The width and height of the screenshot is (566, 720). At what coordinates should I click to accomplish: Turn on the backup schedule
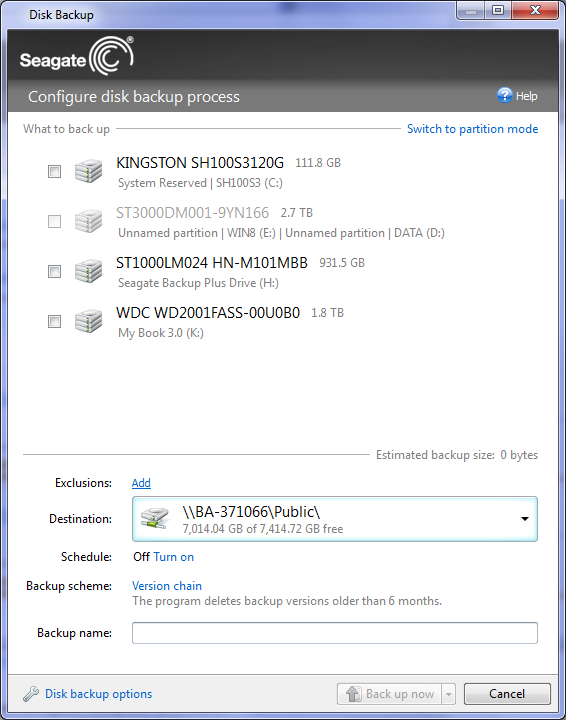pyautogui.click(x=174, y=557)
